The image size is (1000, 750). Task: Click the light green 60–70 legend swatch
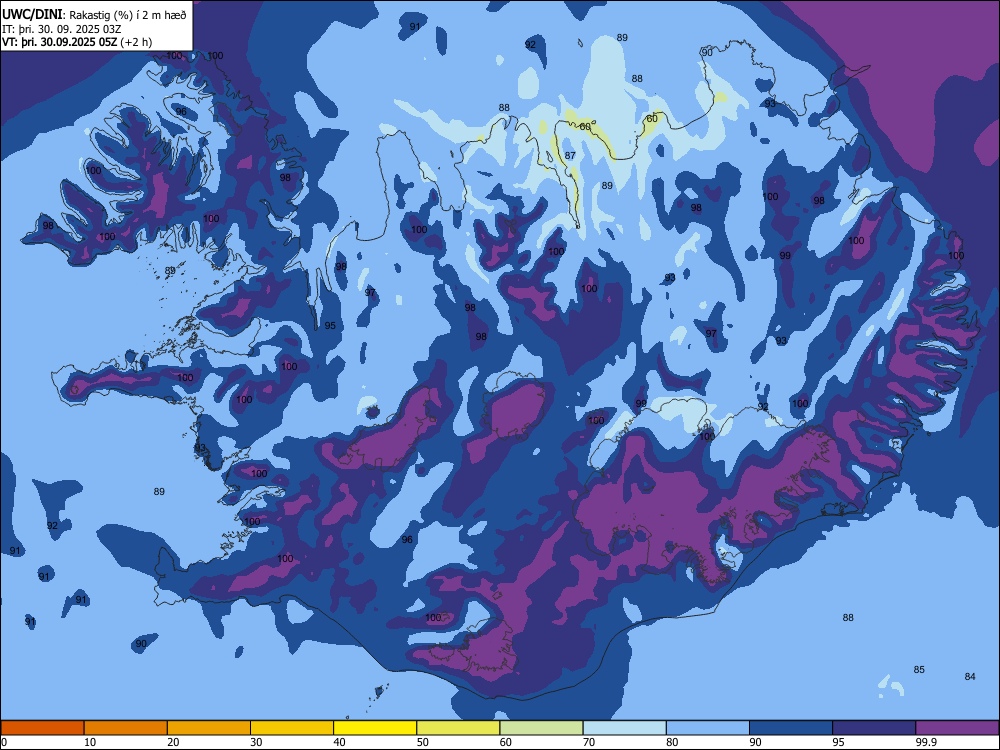click(541, 728)
